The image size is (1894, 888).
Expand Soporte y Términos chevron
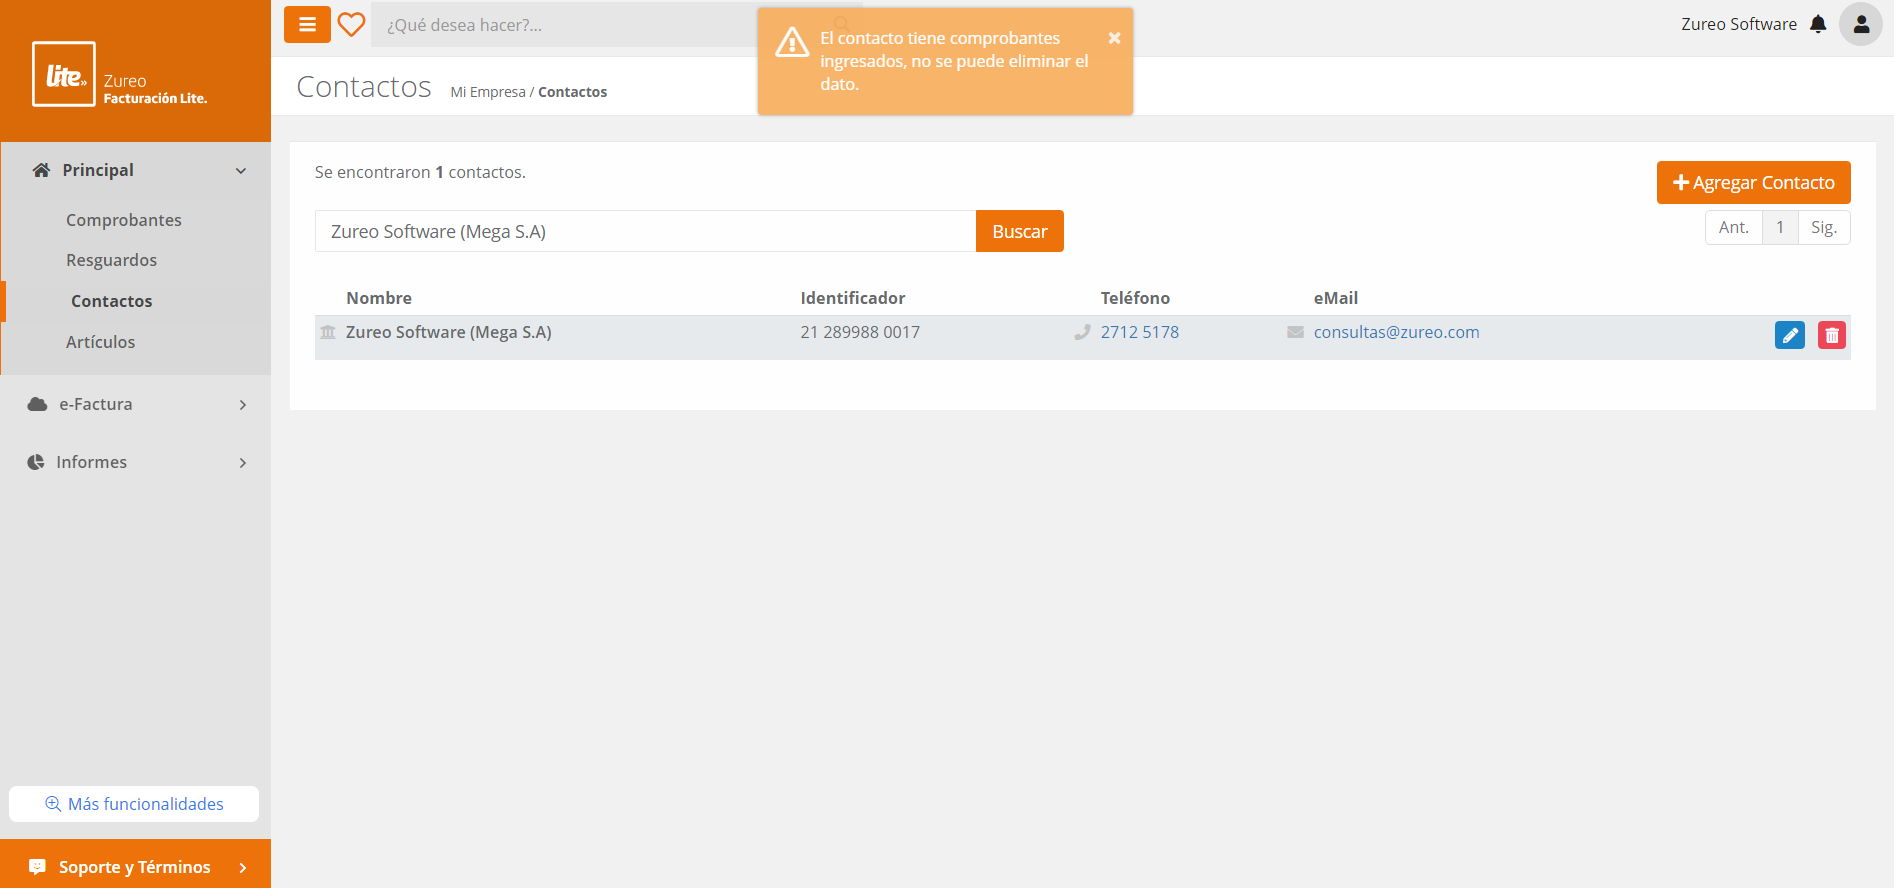243,868
